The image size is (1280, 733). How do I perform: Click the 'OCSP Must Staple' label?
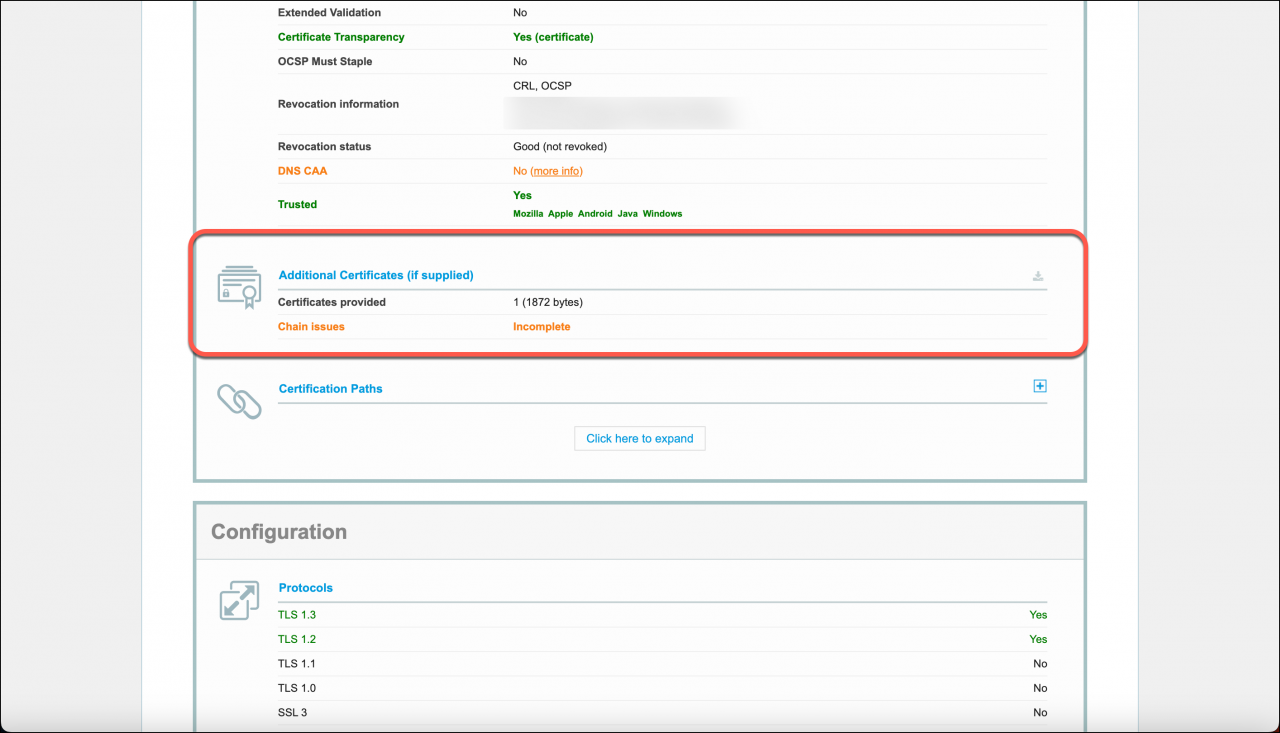pyautogui.click(x=326, y=62)
